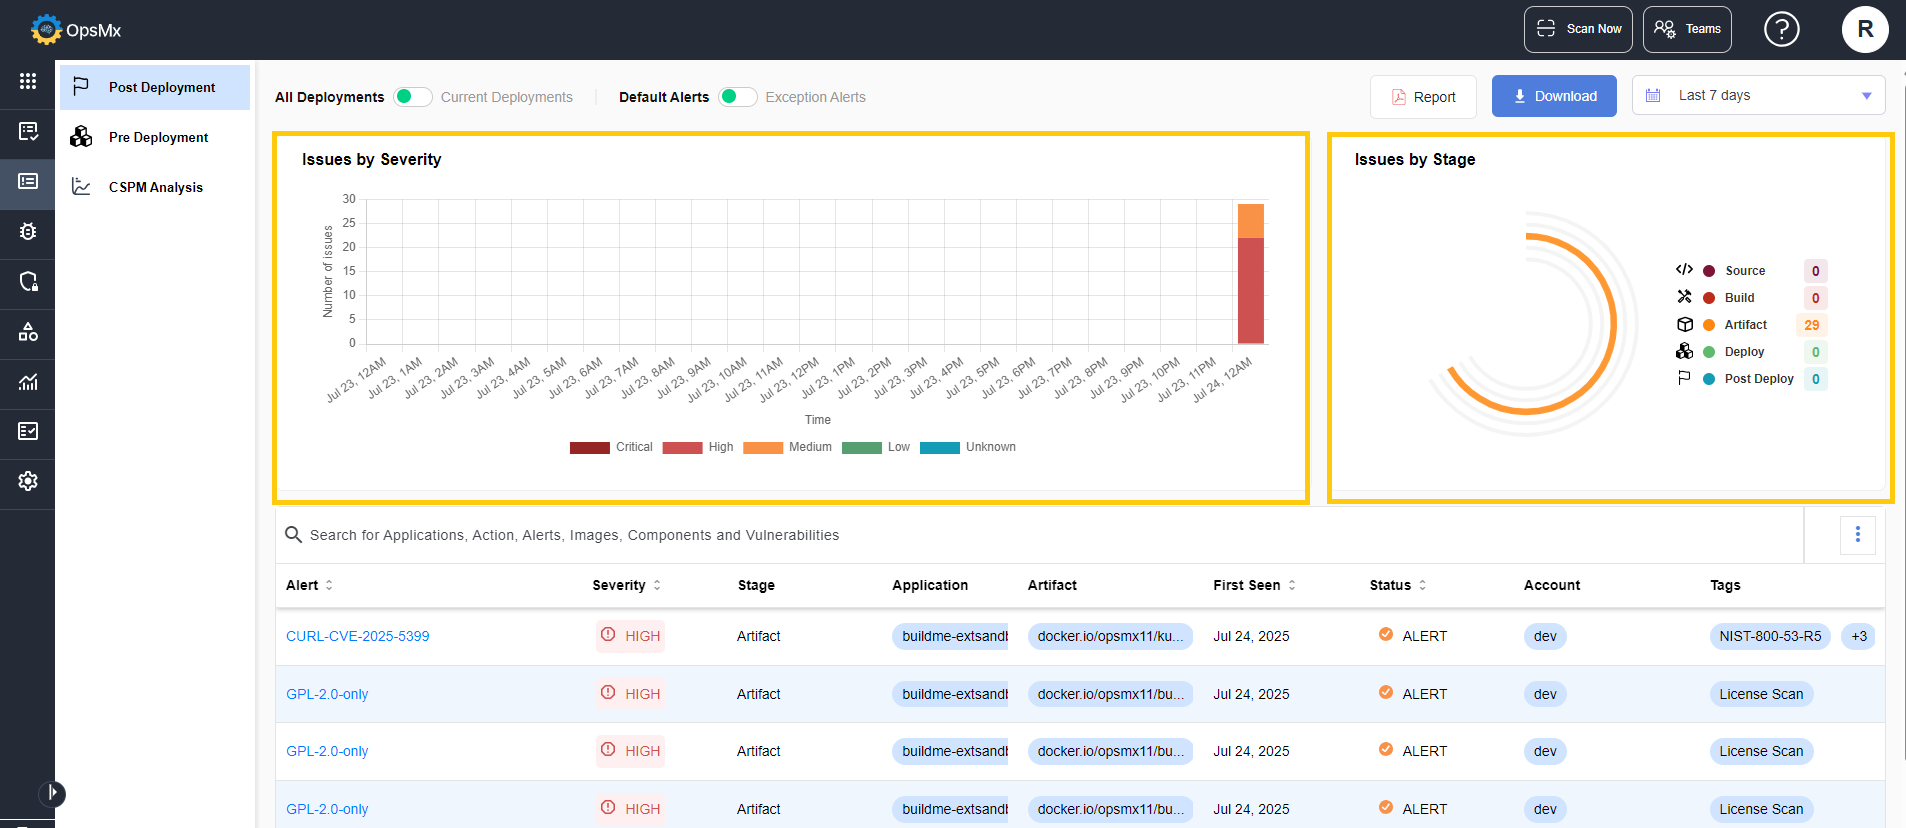Screen dimensions: 1906x828
Task: Open the settings gear in sidebar
Action: 28,481
